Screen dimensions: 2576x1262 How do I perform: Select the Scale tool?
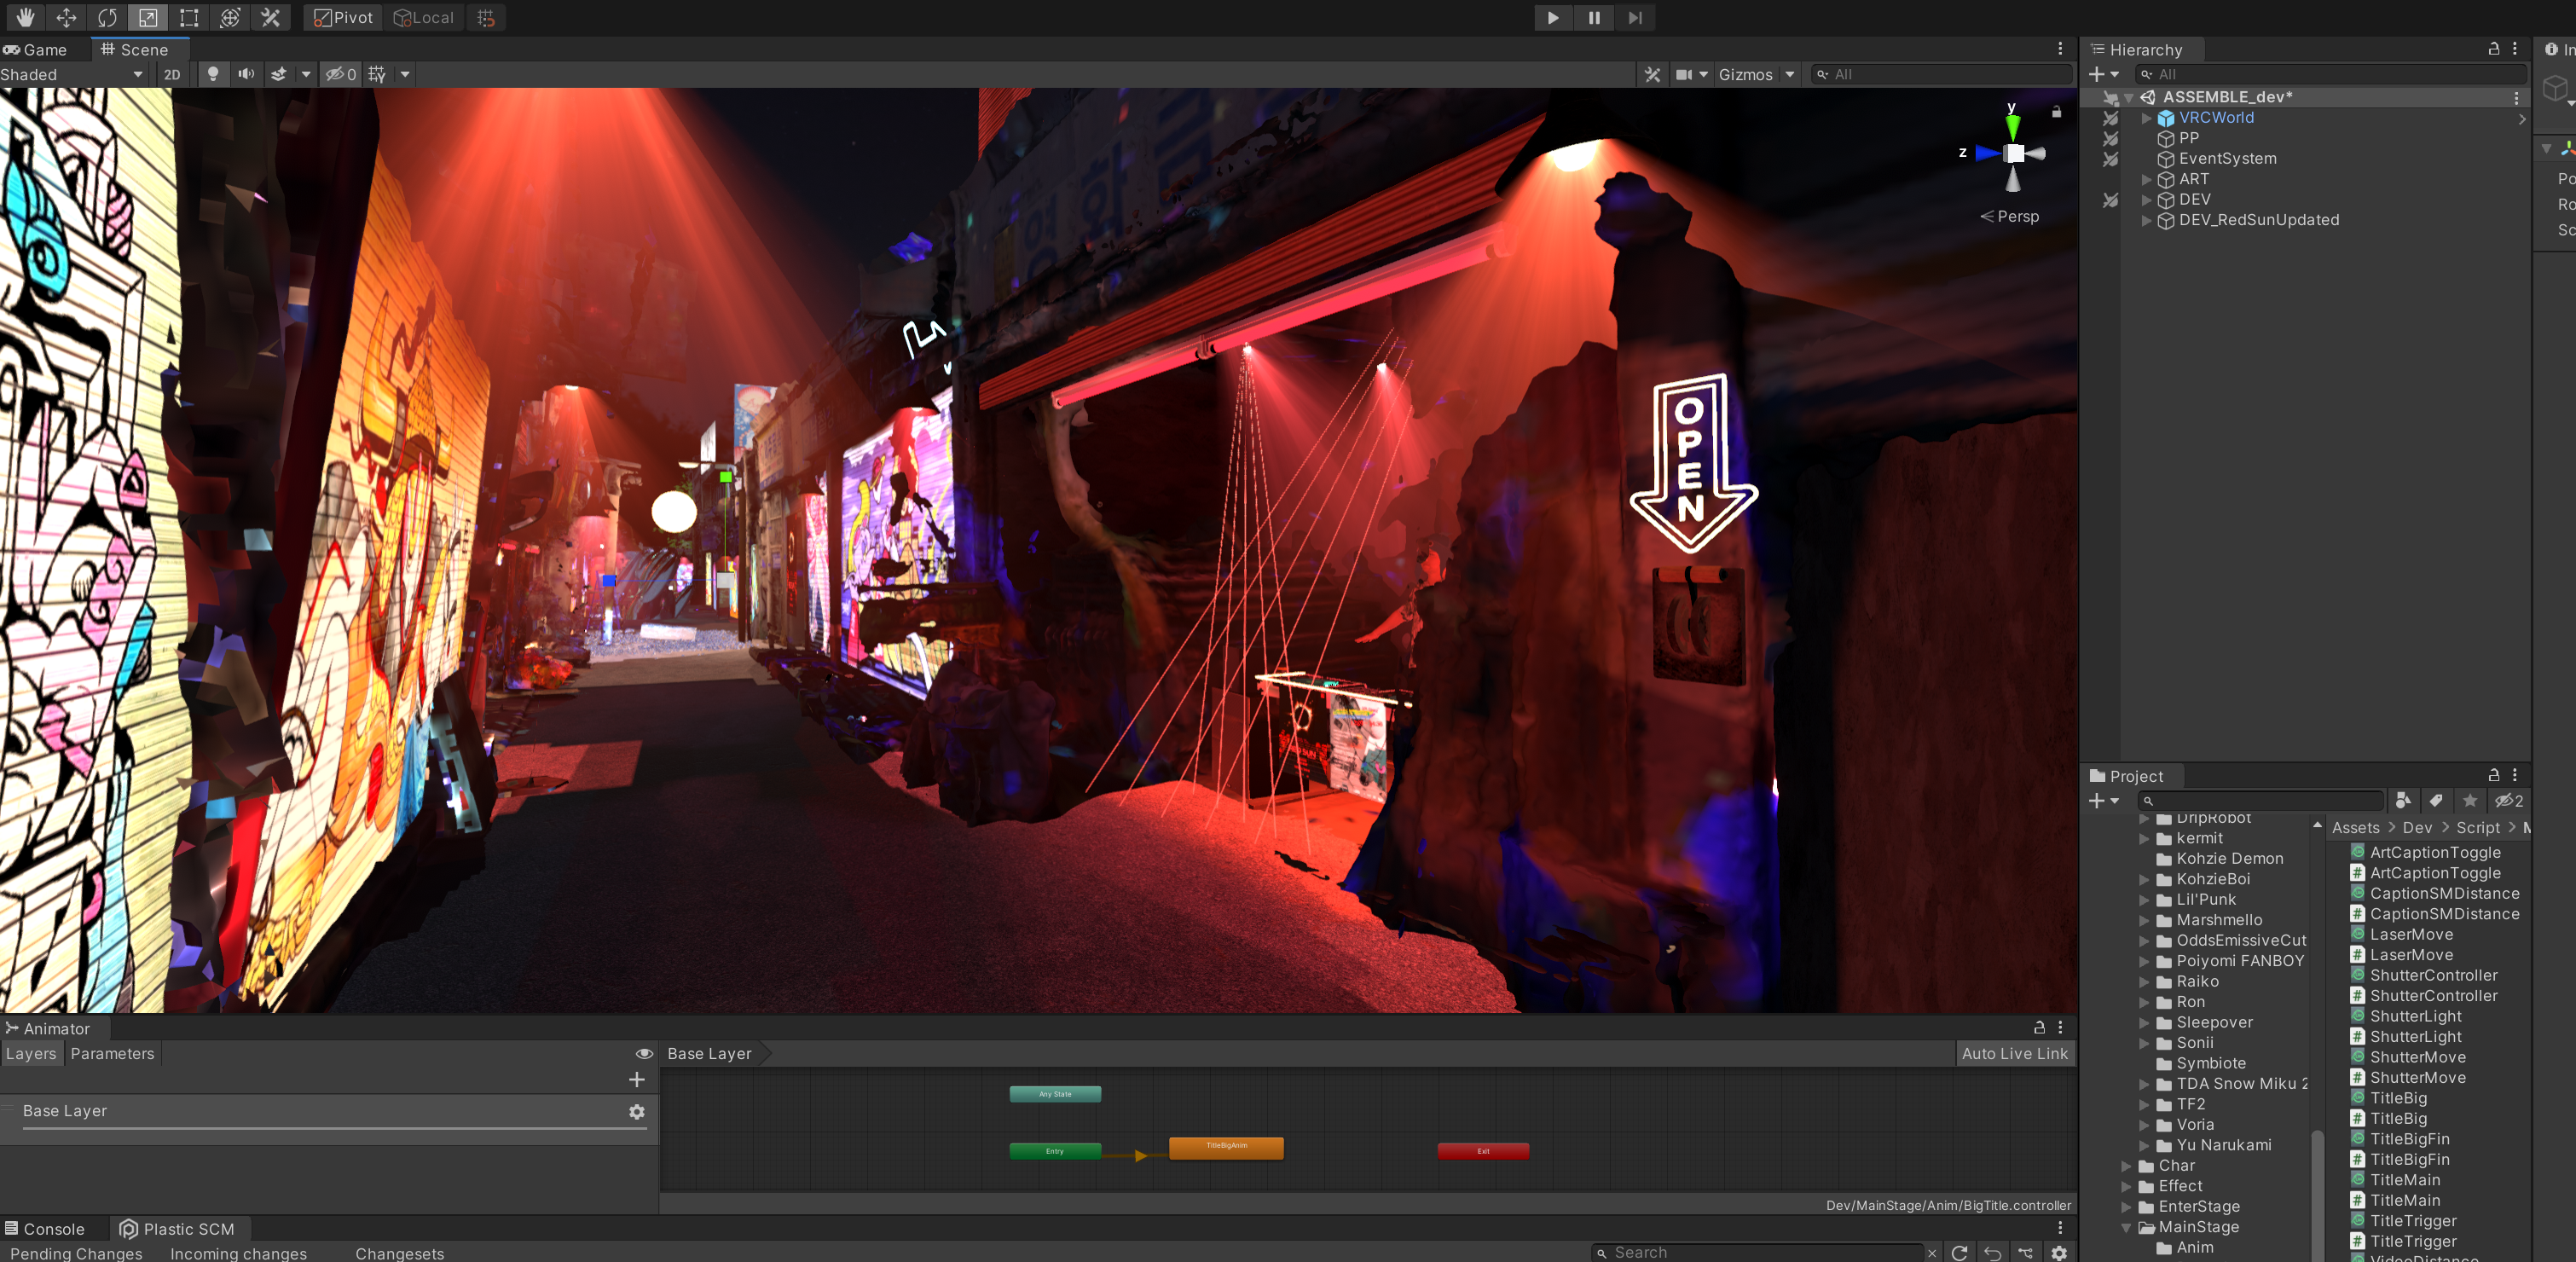click(x=148, y=17)
